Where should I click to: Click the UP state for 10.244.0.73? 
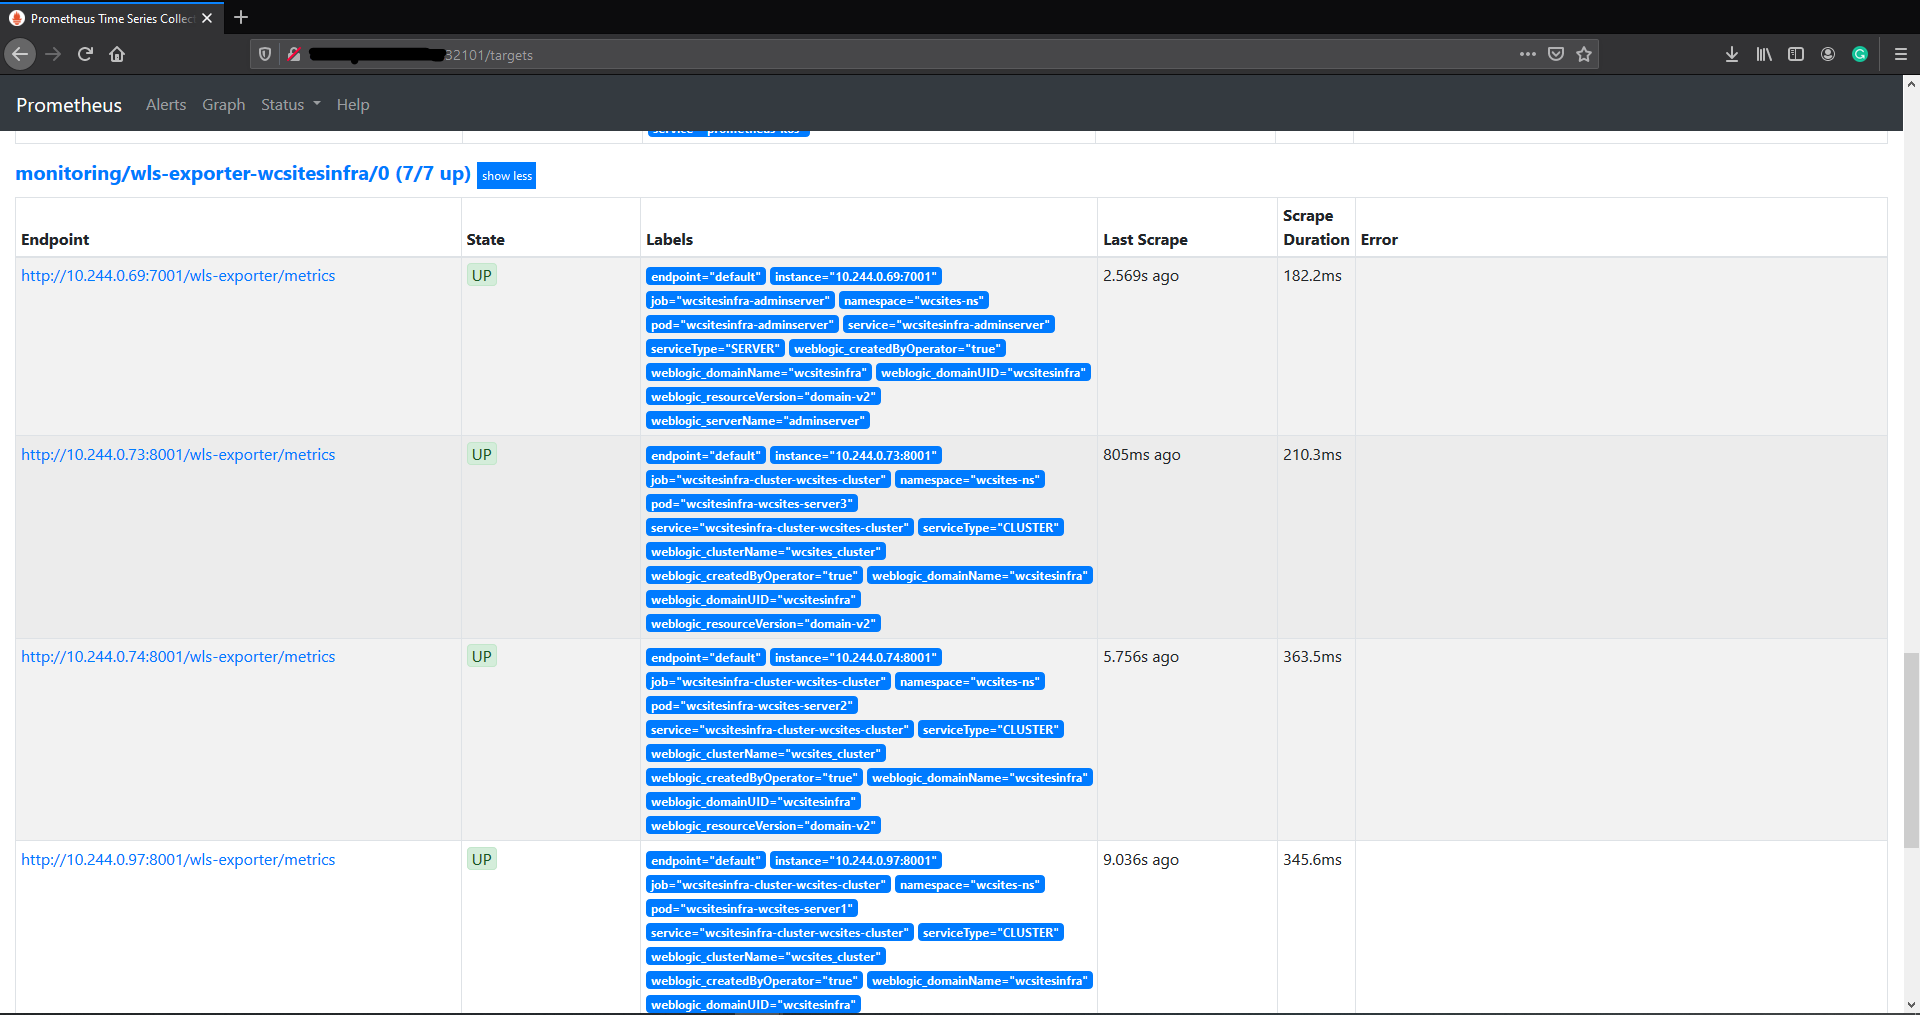[482, 455]
